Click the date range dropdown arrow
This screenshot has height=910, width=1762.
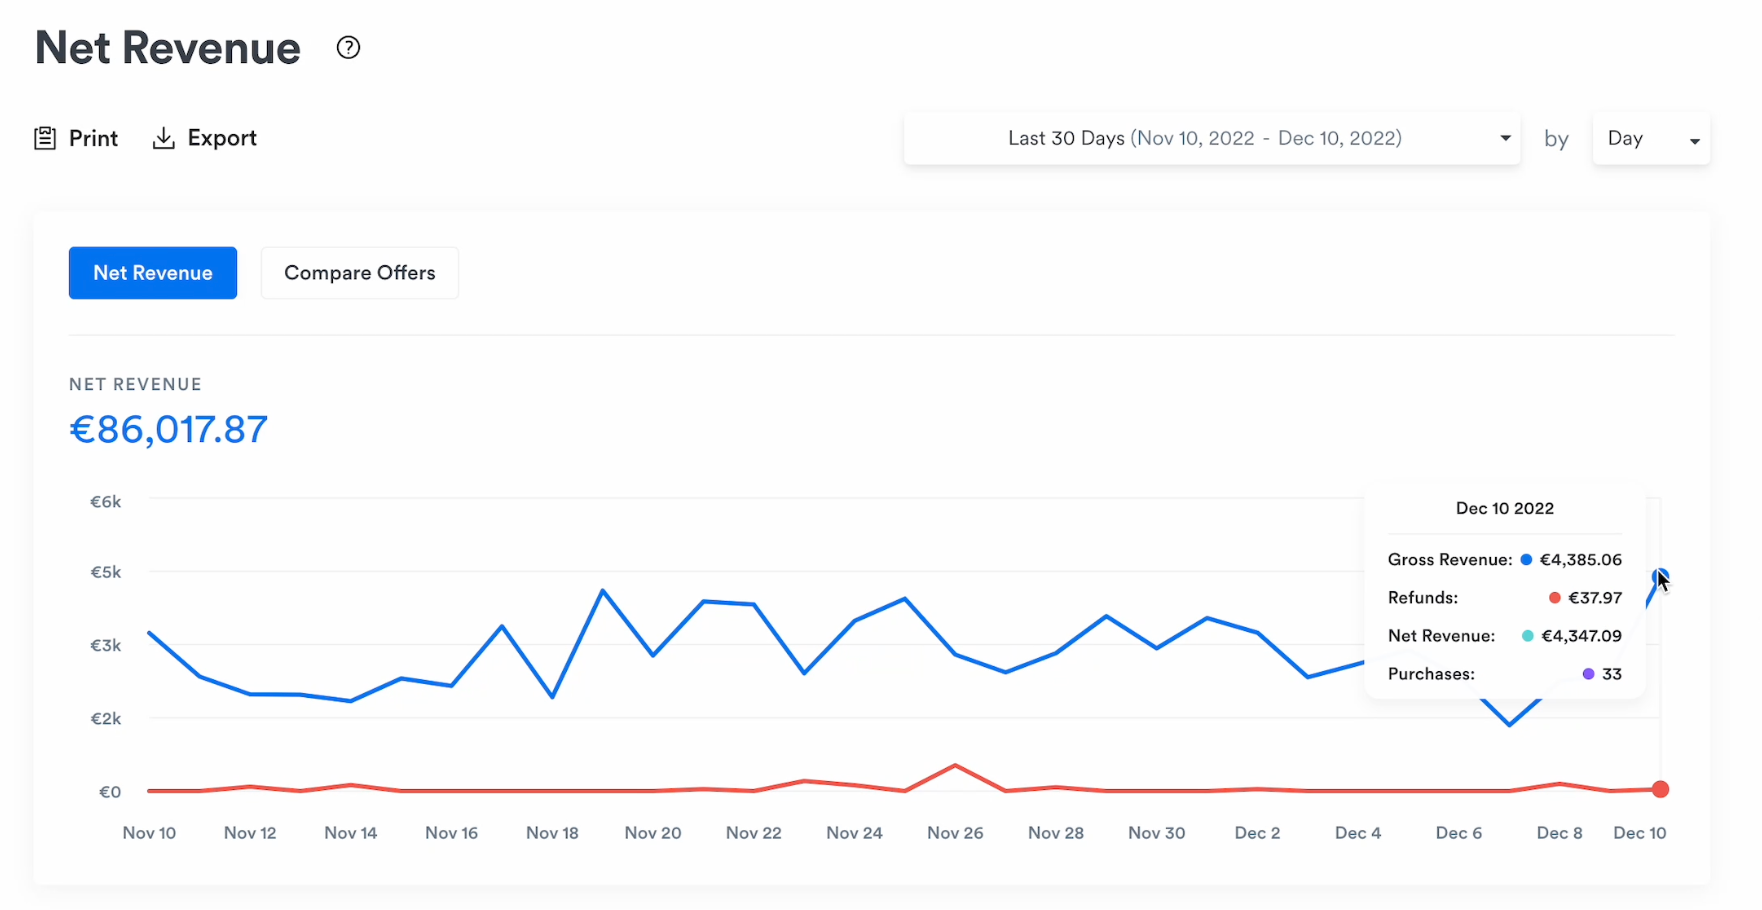(1505, 138)
